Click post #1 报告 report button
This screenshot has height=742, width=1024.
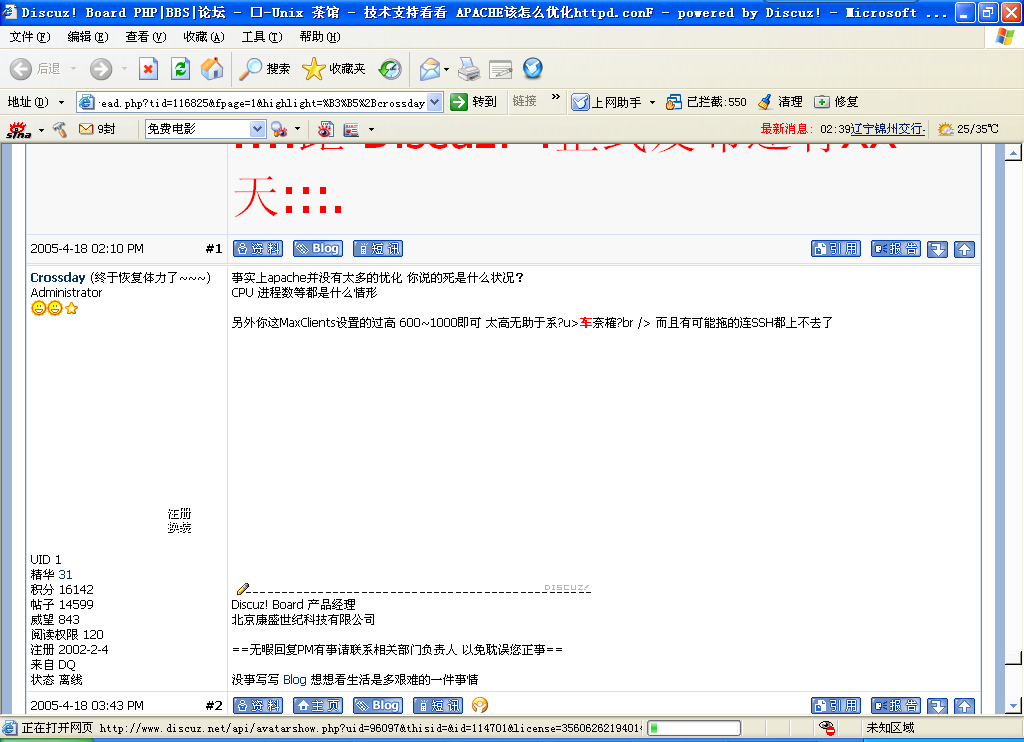click(x=896, y=249)
